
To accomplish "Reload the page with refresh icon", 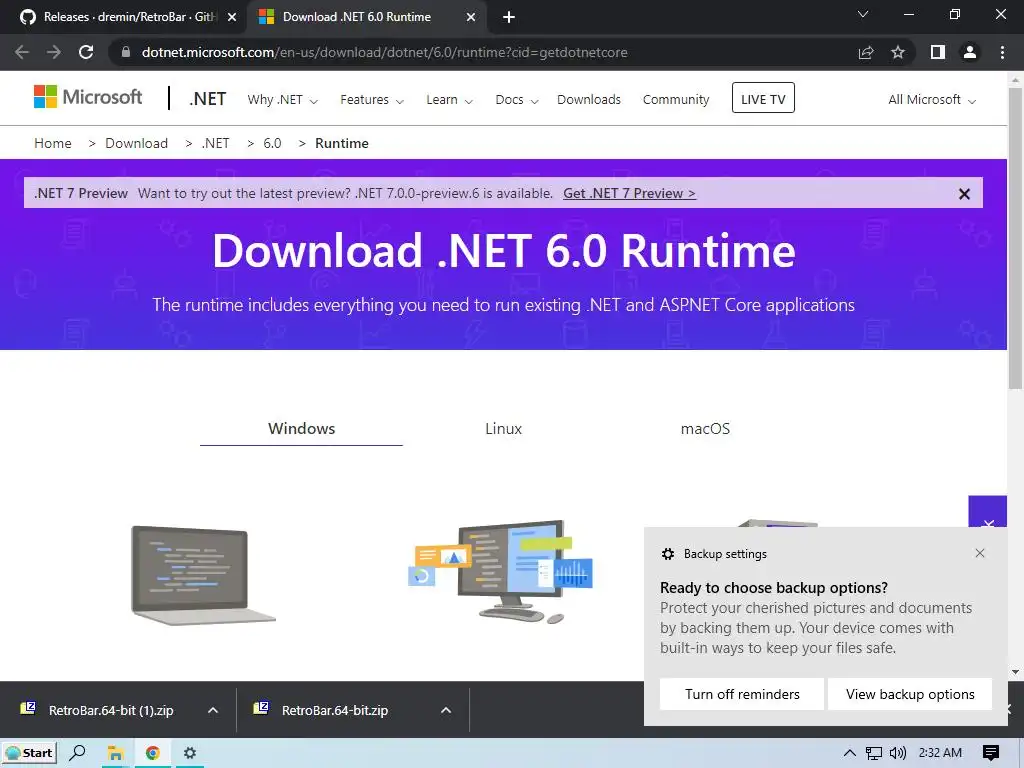I will pos(86,52).
